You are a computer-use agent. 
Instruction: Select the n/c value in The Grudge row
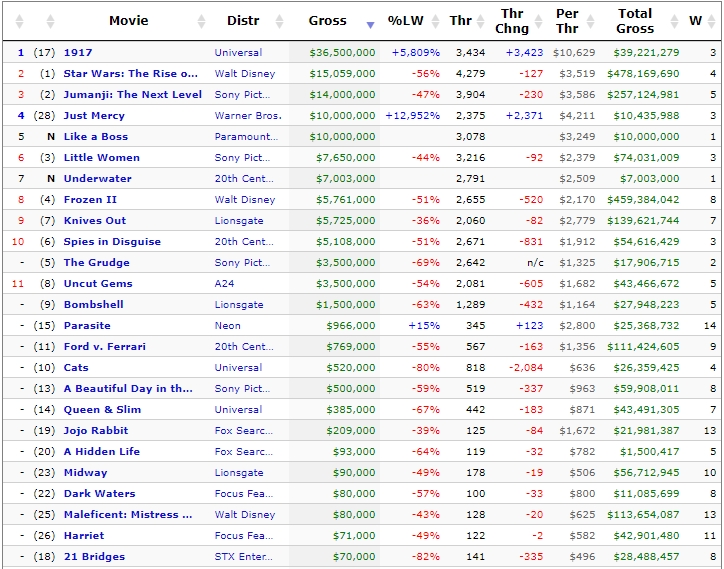[535, 263]
